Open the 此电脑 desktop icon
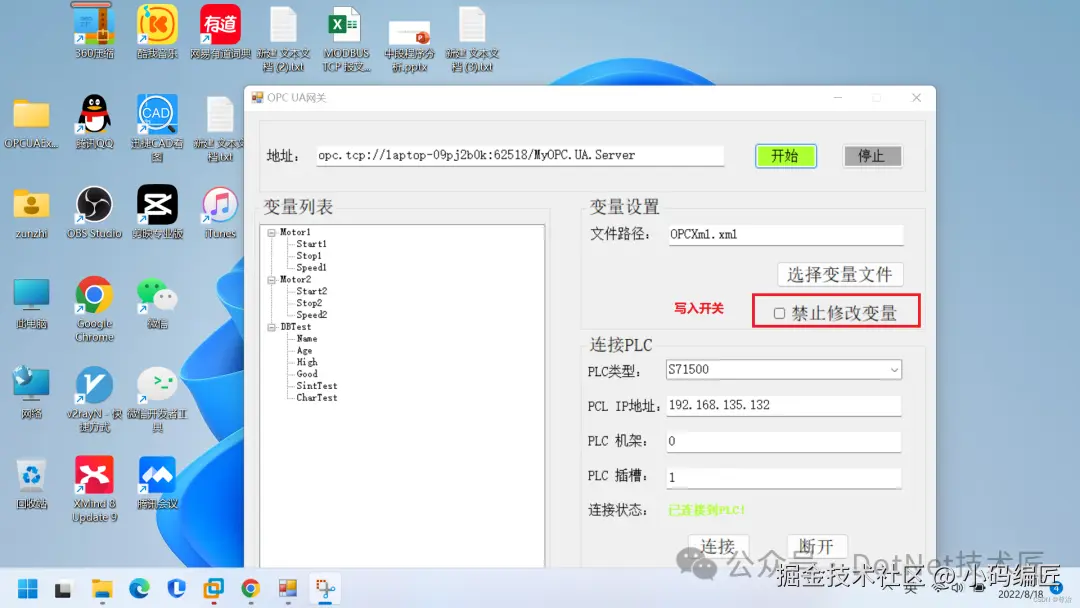This screenshot has width=1080, height=608. click(31, 302)
